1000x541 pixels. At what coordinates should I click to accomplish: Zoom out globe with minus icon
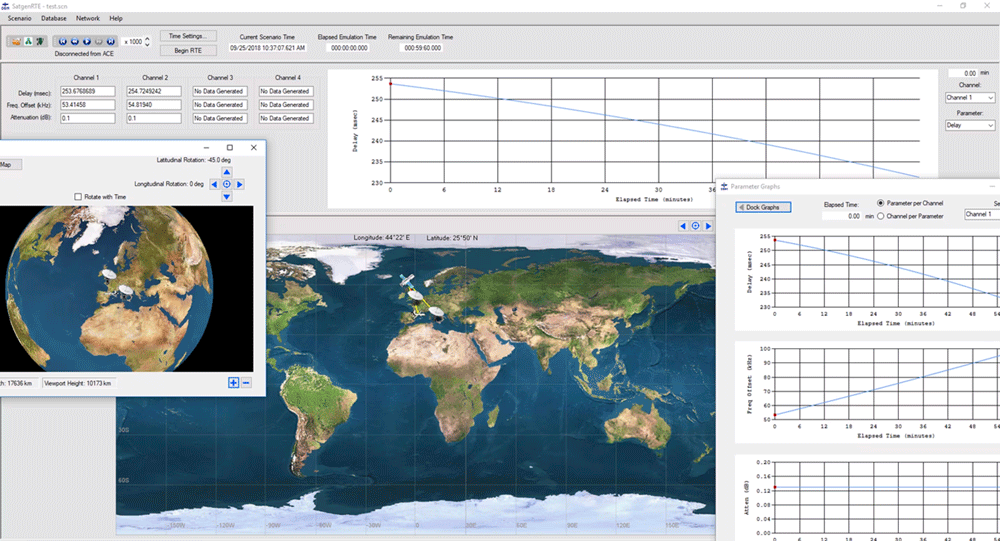[x=246, y=383]
